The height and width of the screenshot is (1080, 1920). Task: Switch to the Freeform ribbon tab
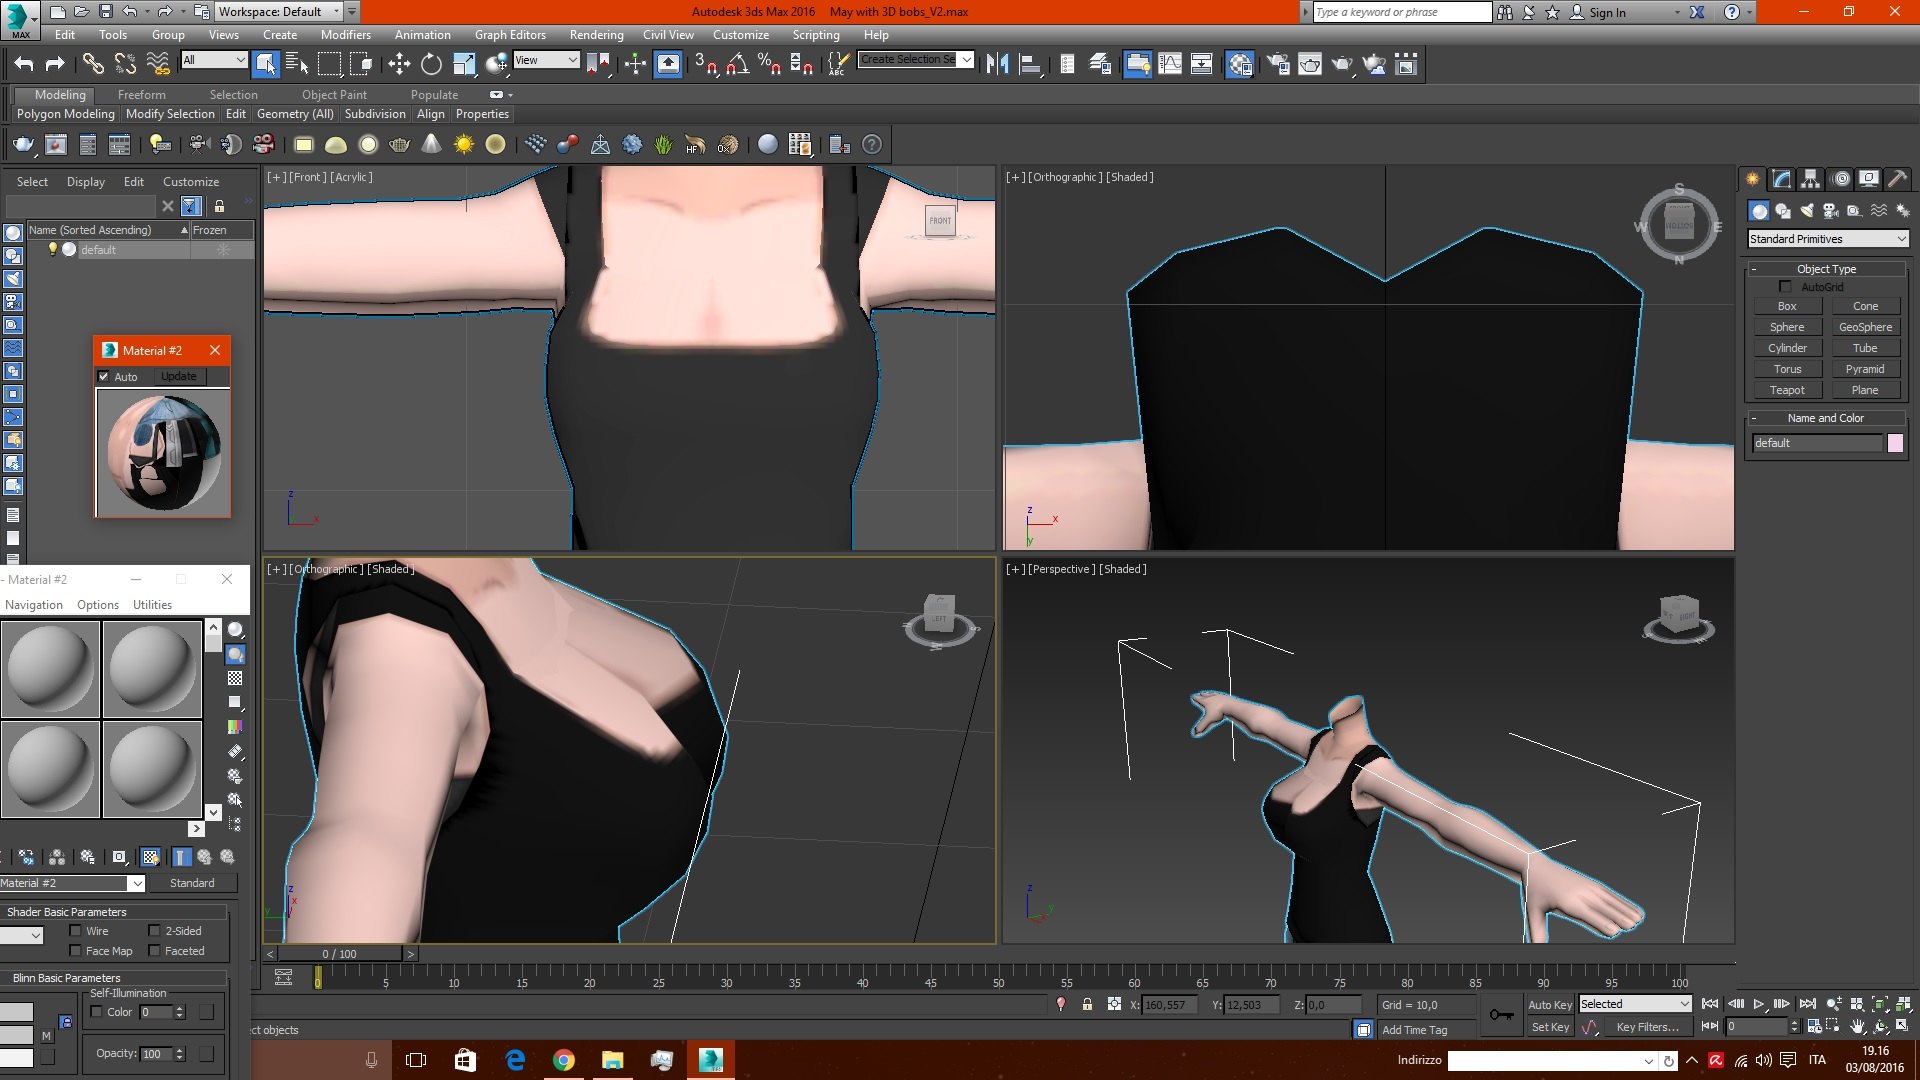click(142, 95)
